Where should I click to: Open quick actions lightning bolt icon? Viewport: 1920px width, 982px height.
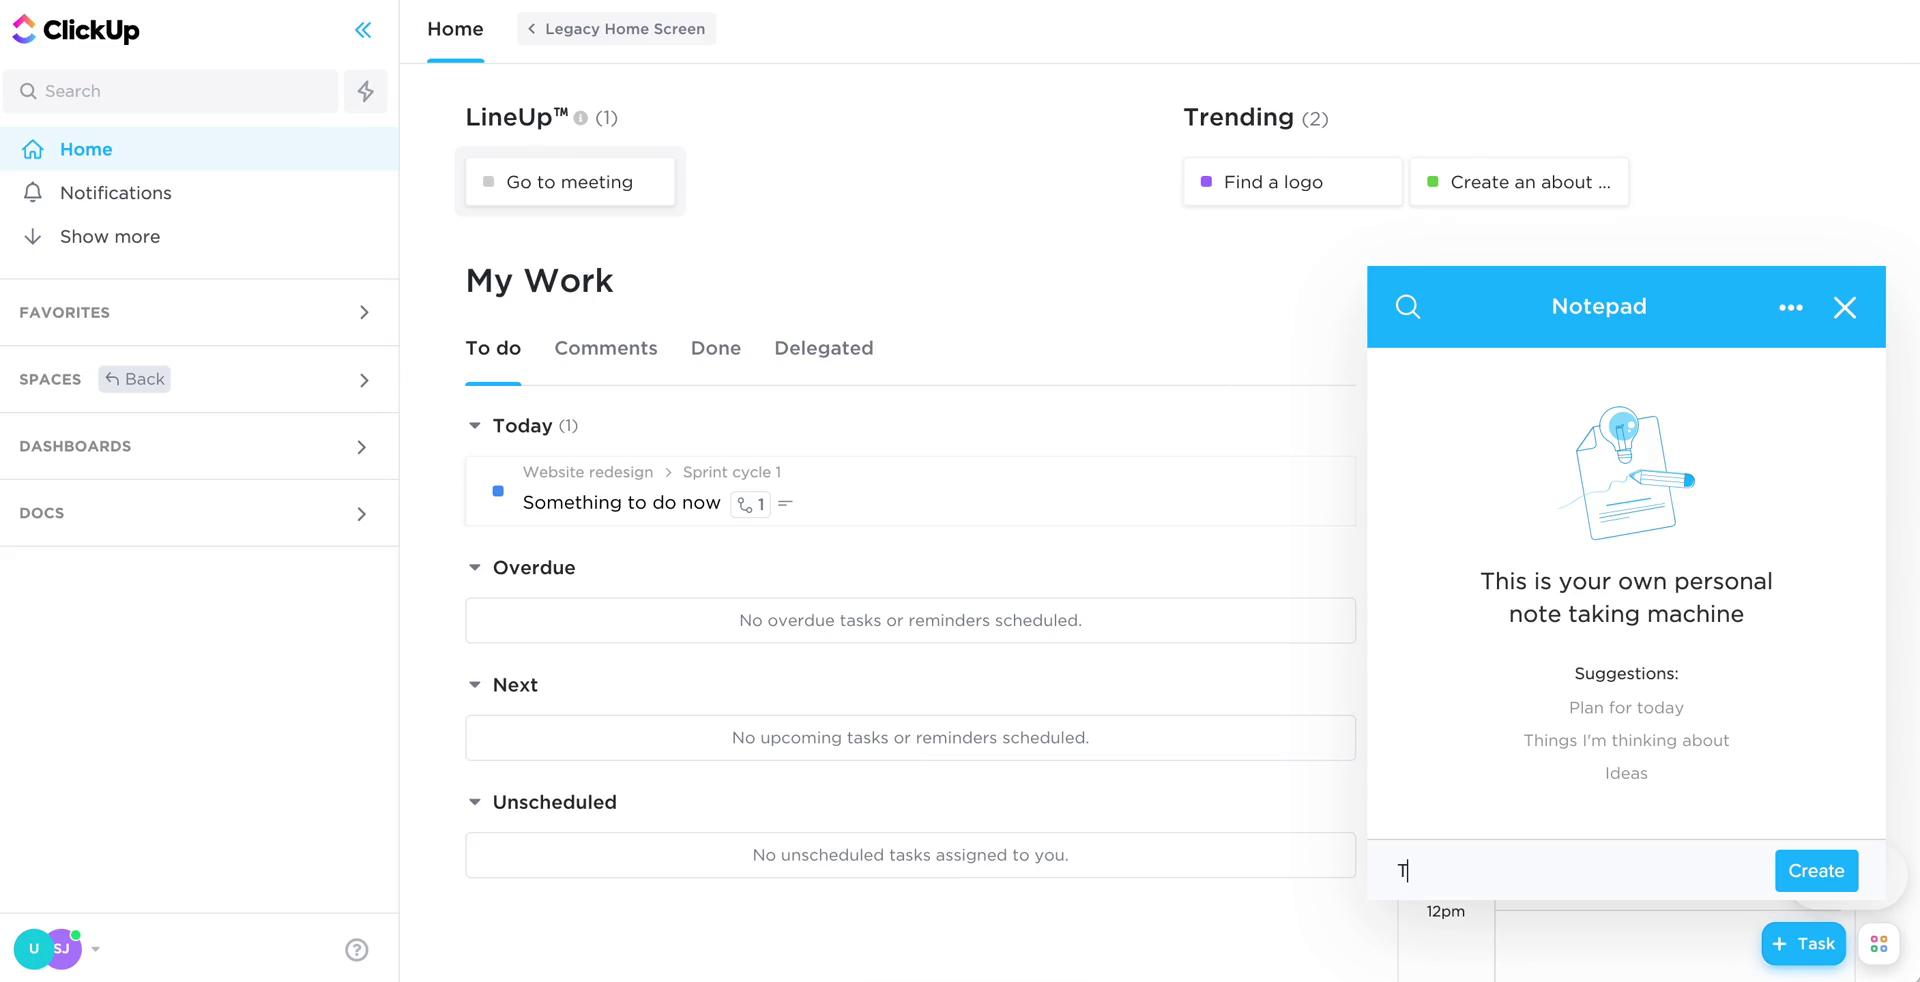[366, 91]
